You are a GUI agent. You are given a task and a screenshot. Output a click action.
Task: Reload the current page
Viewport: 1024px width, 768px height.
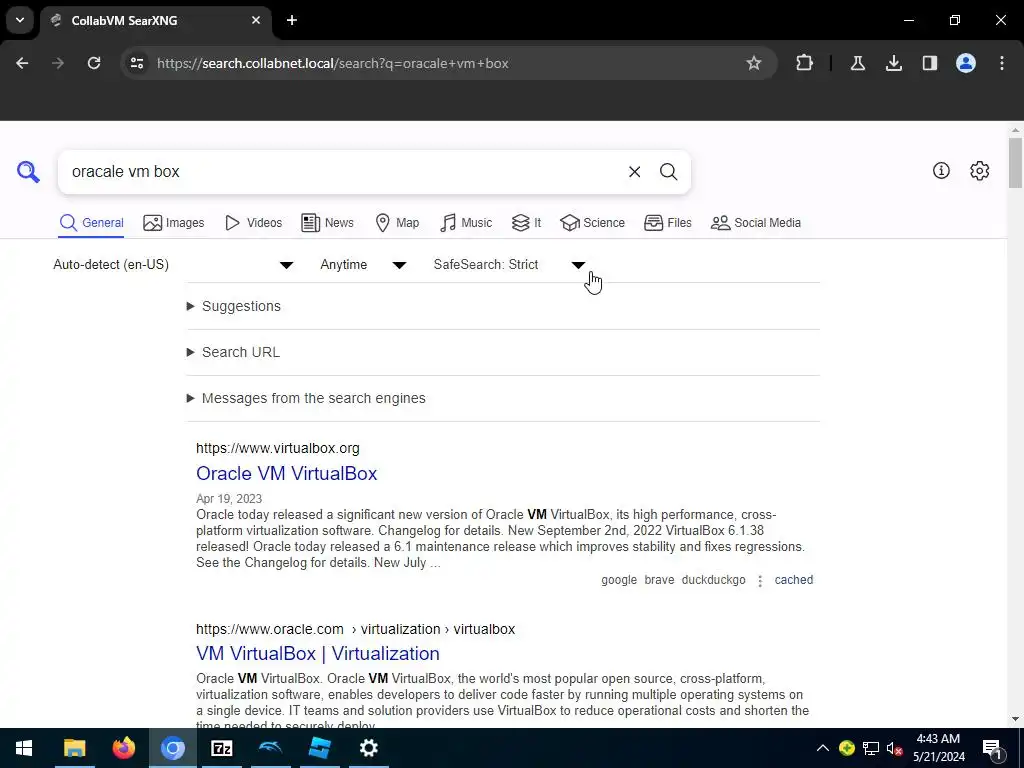94,63
